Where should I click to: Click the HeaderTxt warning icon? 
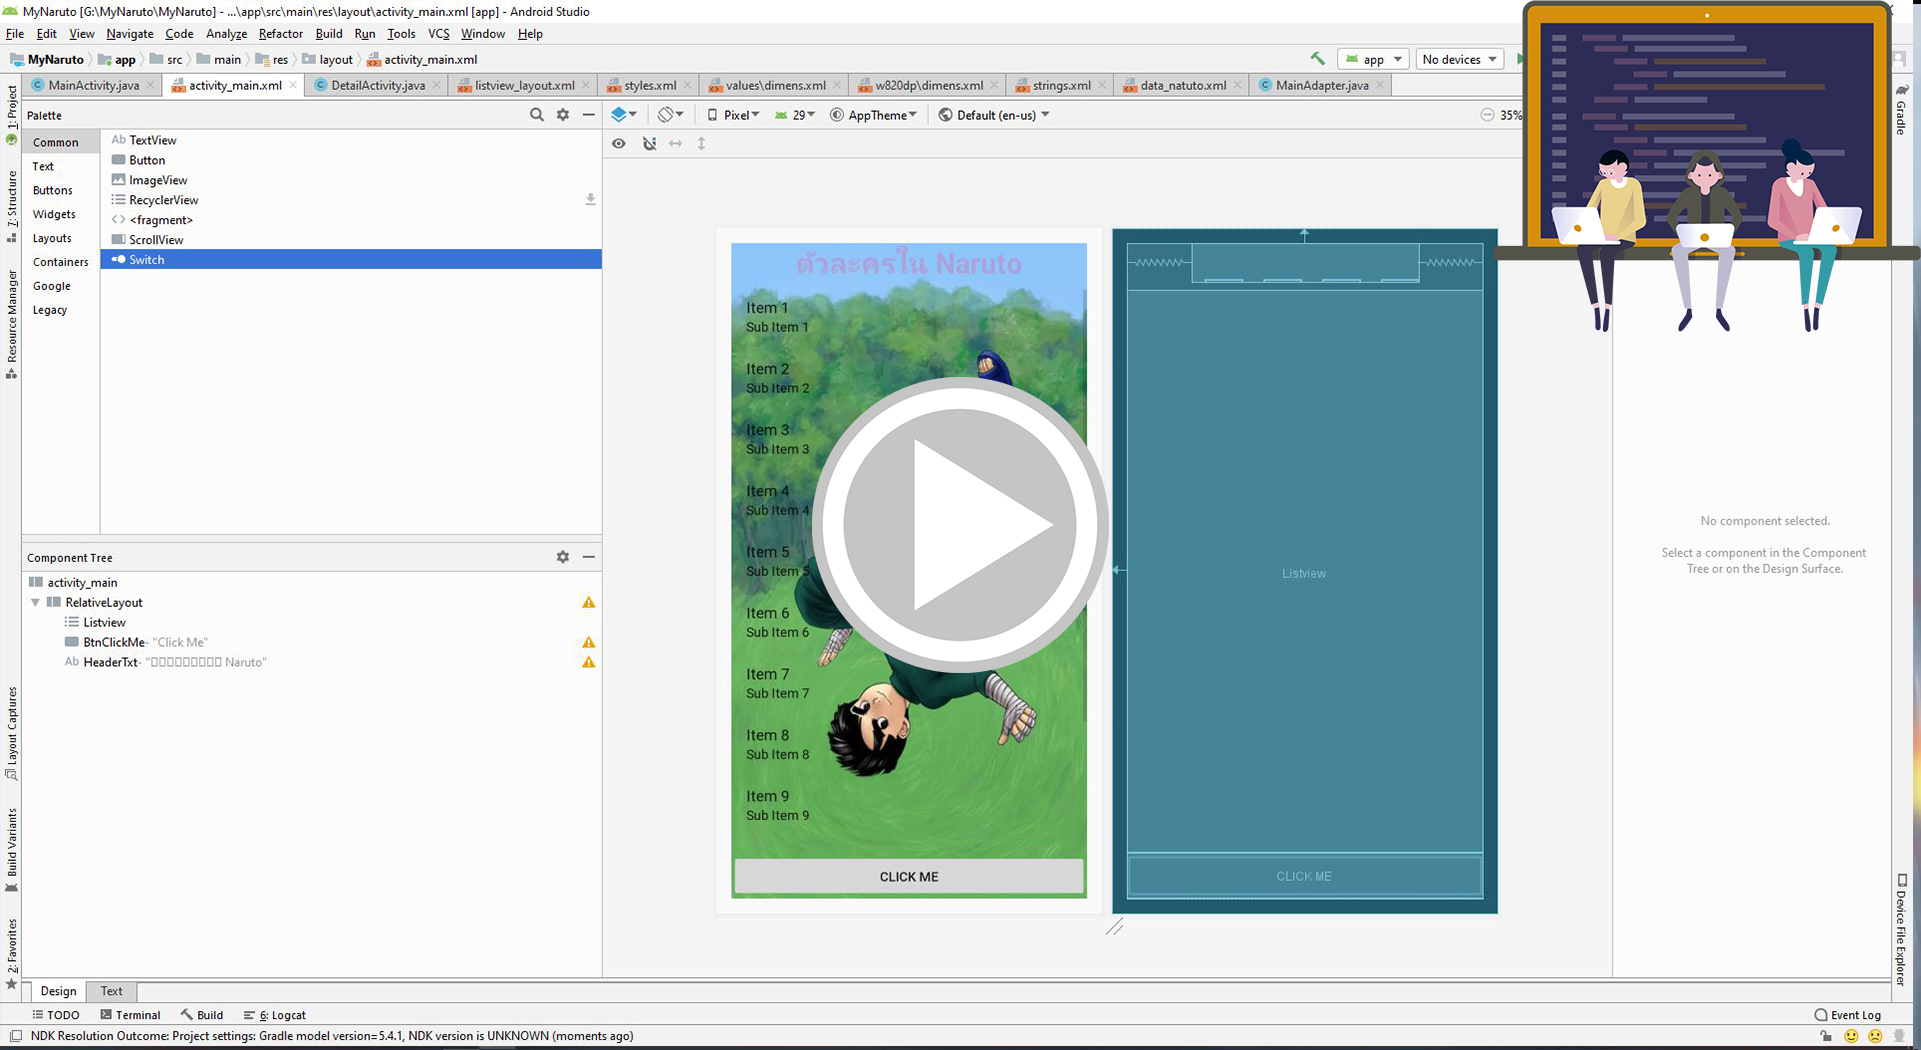pyautogui.click(x=589, y=662)
